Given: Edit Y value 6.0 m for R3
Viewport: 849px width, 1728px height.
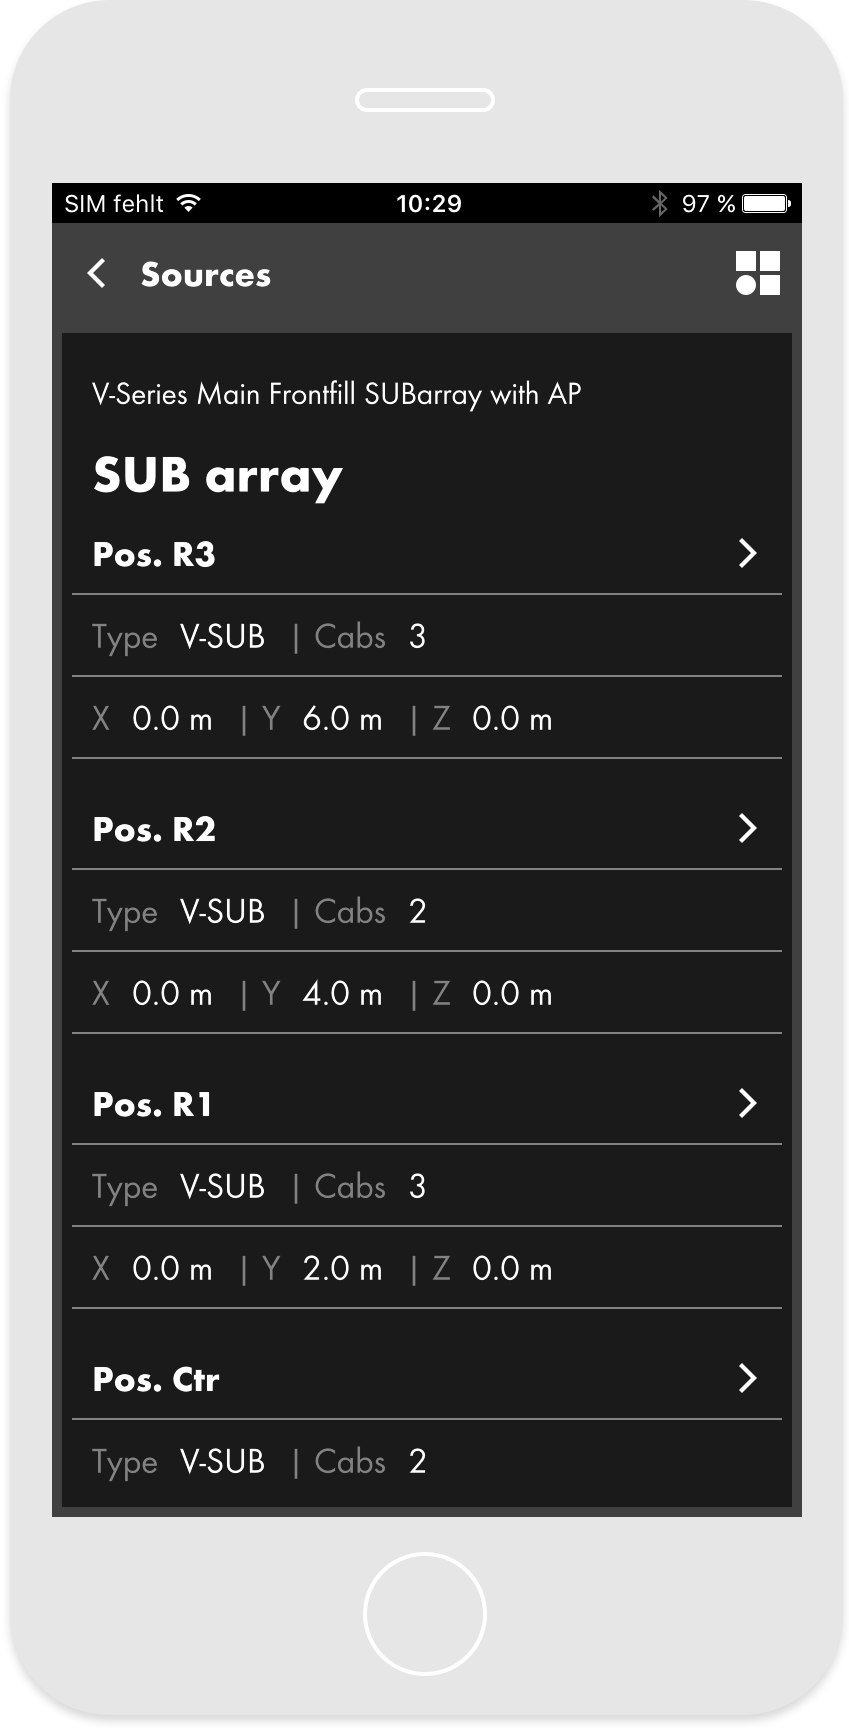Looking at the screenshot, I should [342, 719].
